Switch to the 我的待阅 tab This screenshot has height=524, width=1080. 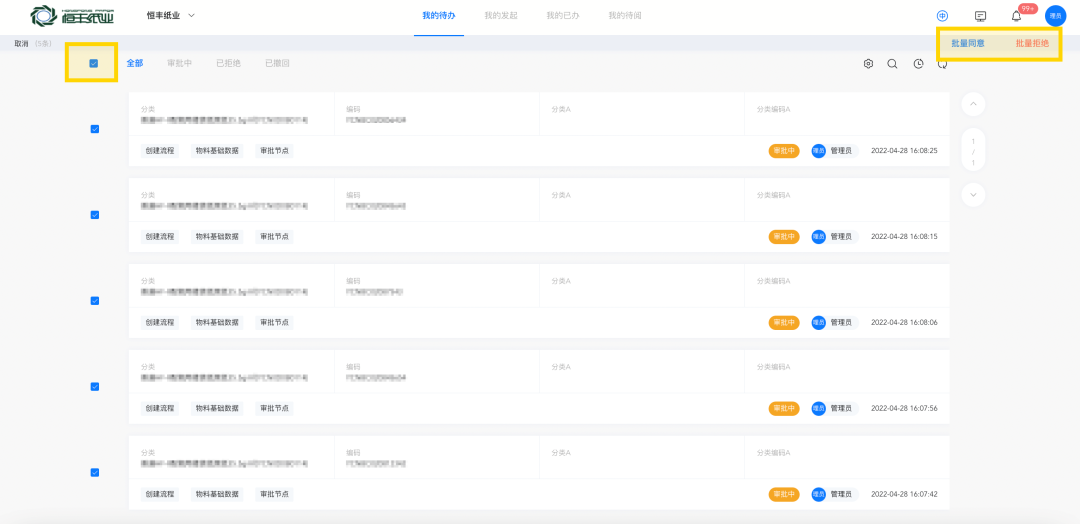[625, 15]
